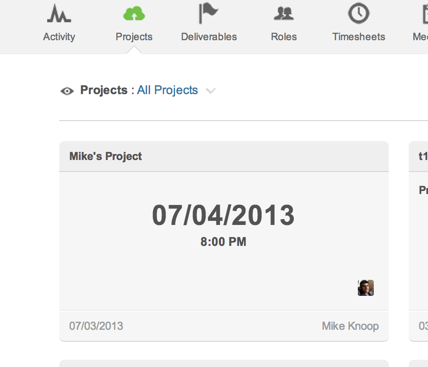Open the Roles people icon

[x=284, y=14]
